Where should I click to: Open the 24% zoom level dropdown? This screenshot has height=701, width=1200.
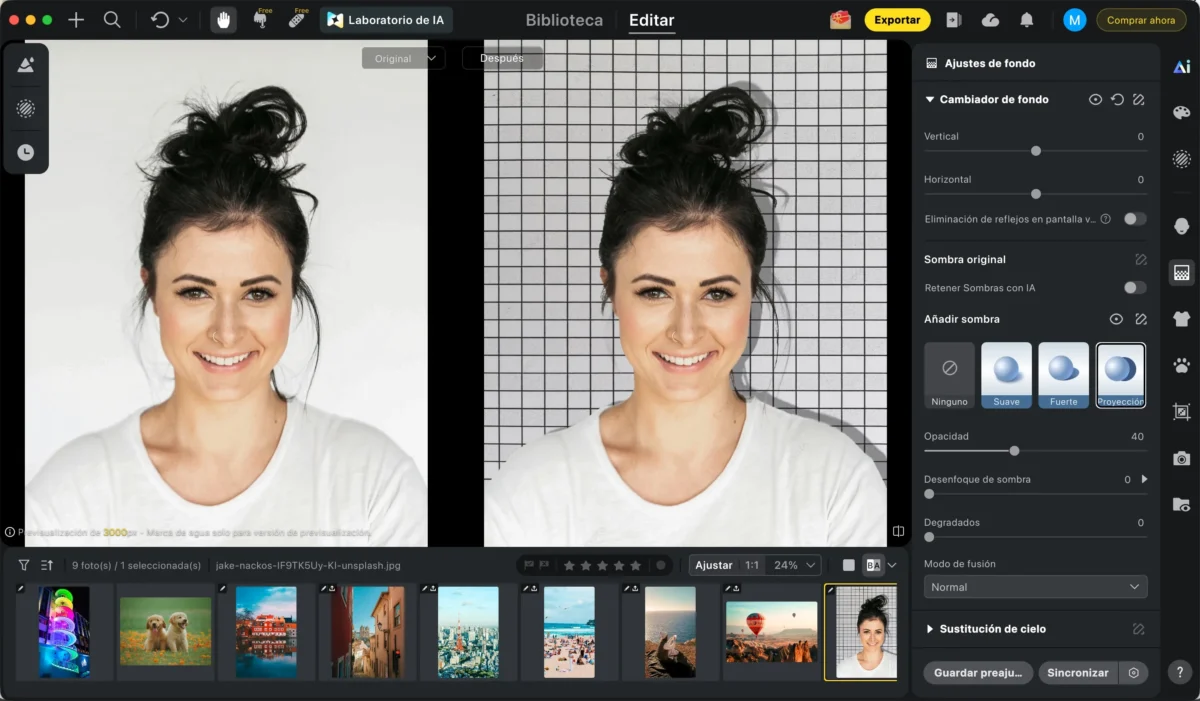click(x=796, y=565)
